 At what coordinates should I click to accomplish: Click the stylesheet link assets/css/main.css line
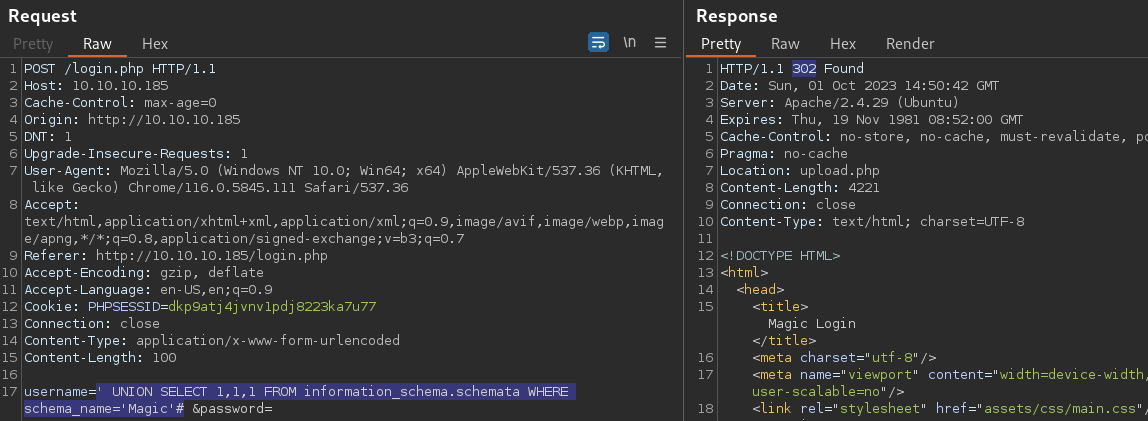click(950, 409)
